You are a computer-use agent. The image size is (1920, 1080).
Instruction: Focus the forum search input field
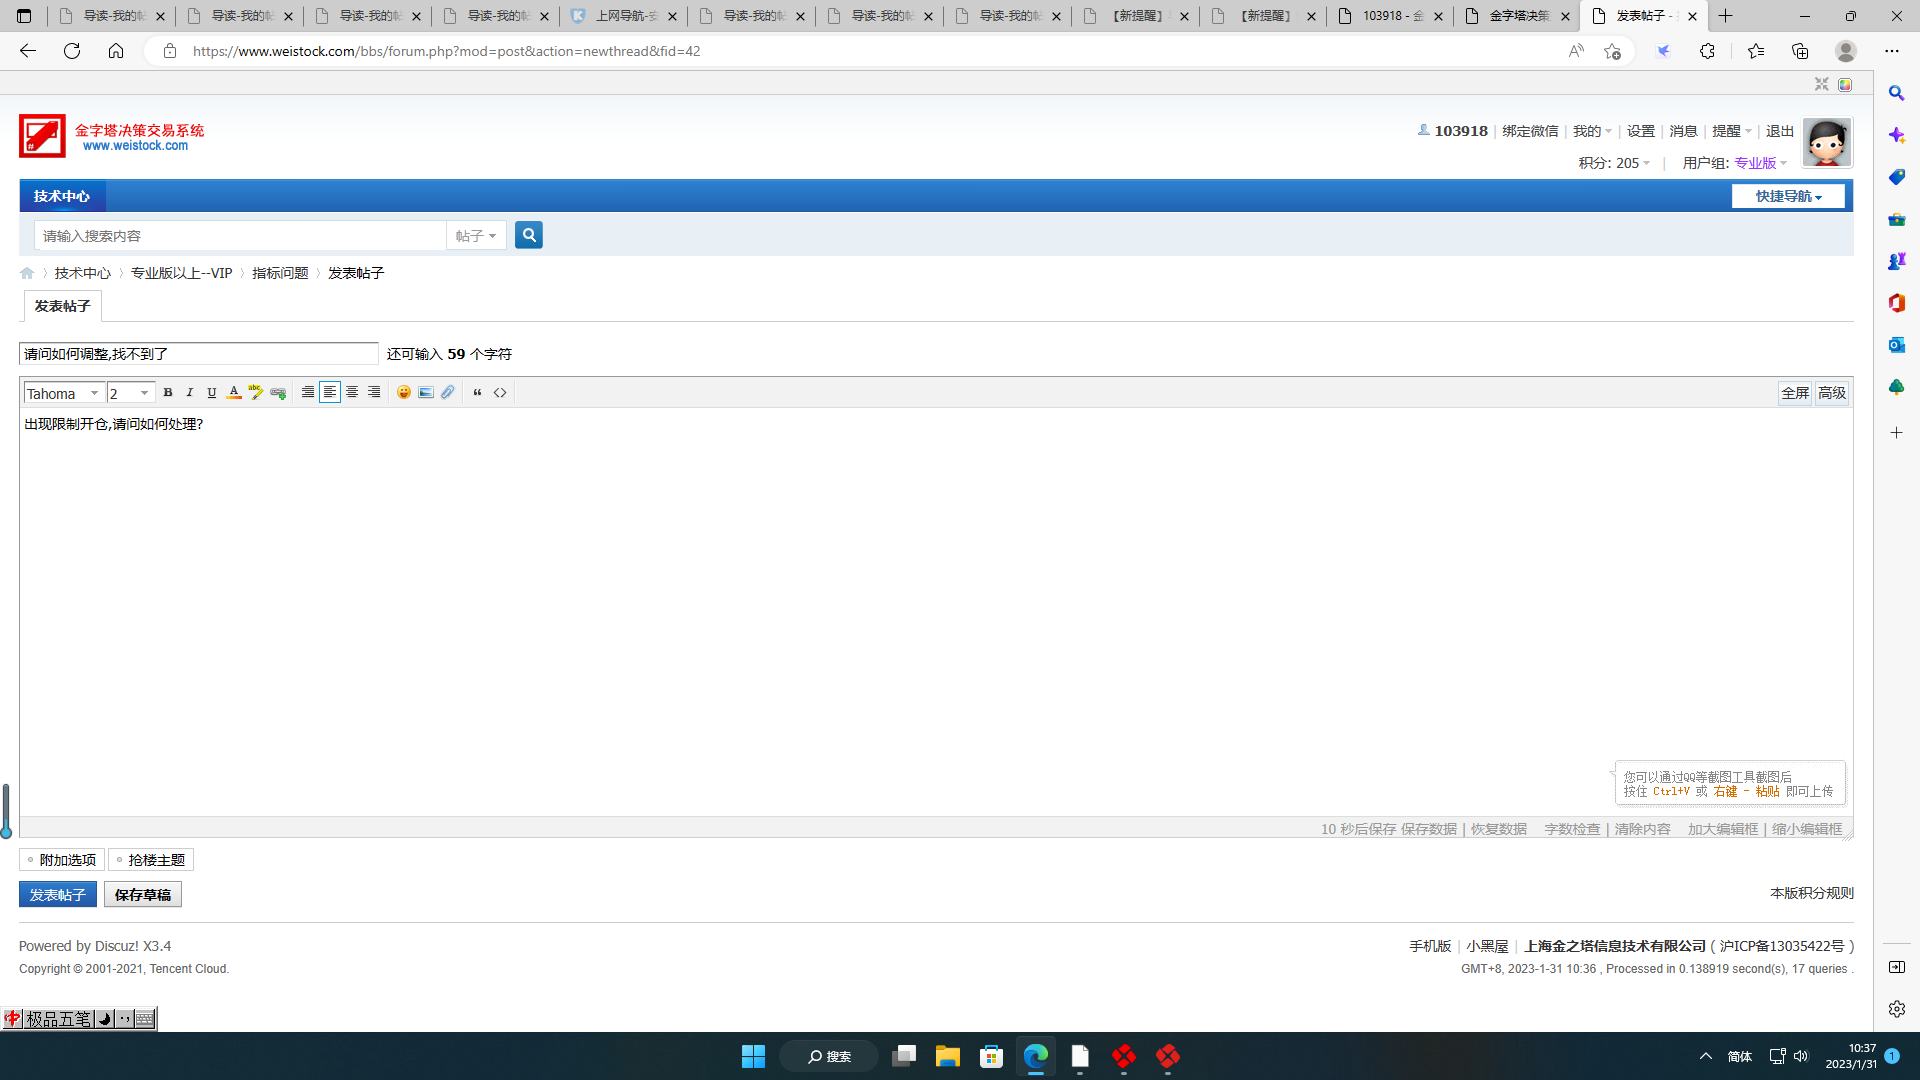point(240,236)
